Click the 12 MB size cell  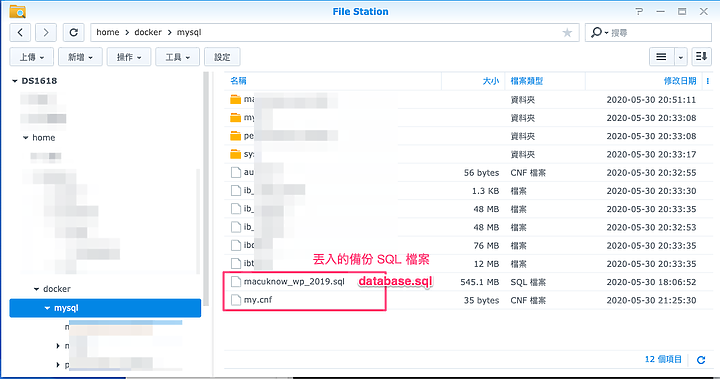486,264
